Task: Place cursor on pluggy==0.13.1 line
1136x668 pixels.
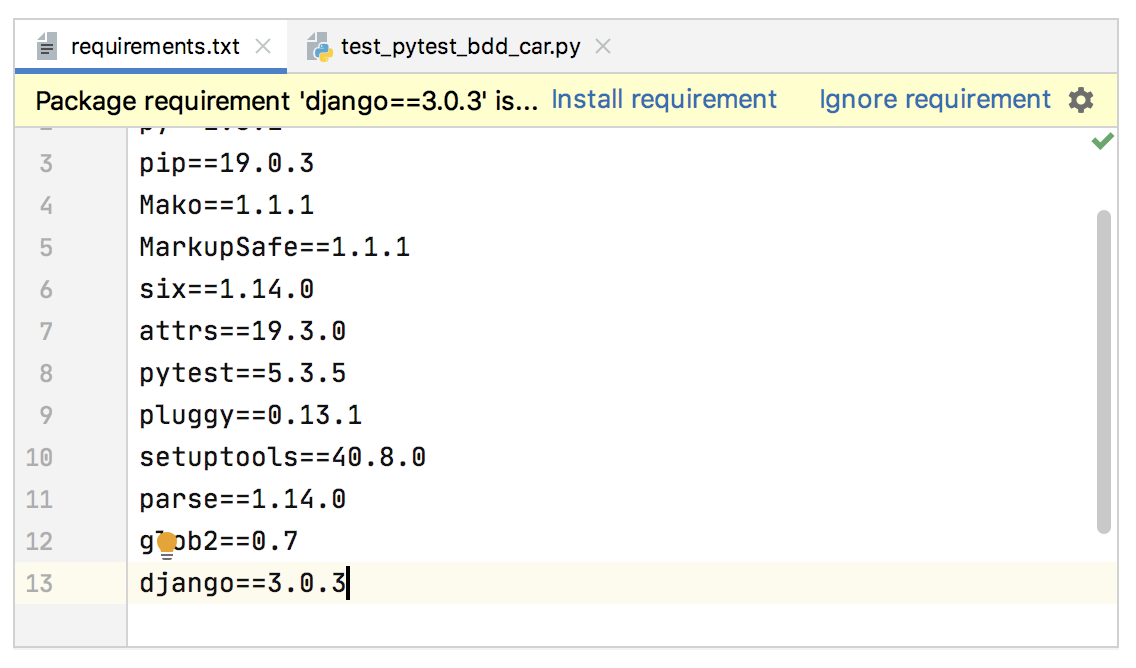Action: [x=251, y=416]
